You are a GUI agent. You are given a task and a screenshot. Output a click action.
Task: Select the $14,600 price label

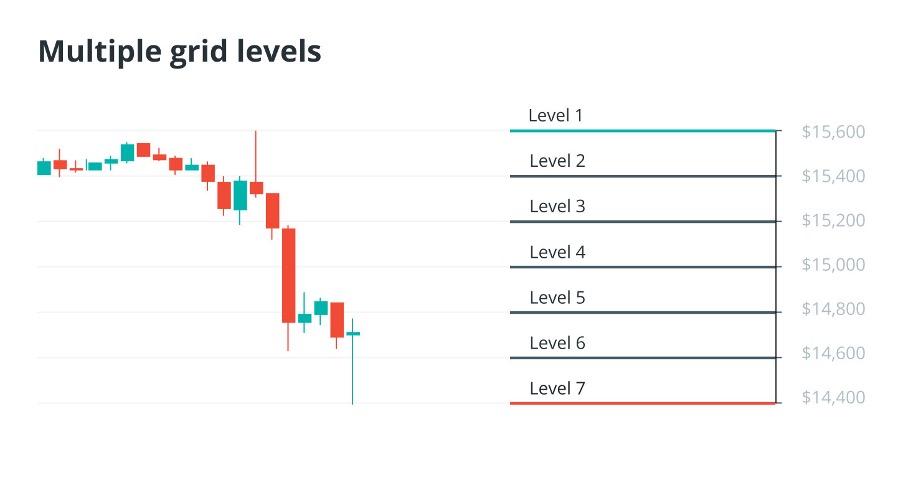(x=833, y=354)
